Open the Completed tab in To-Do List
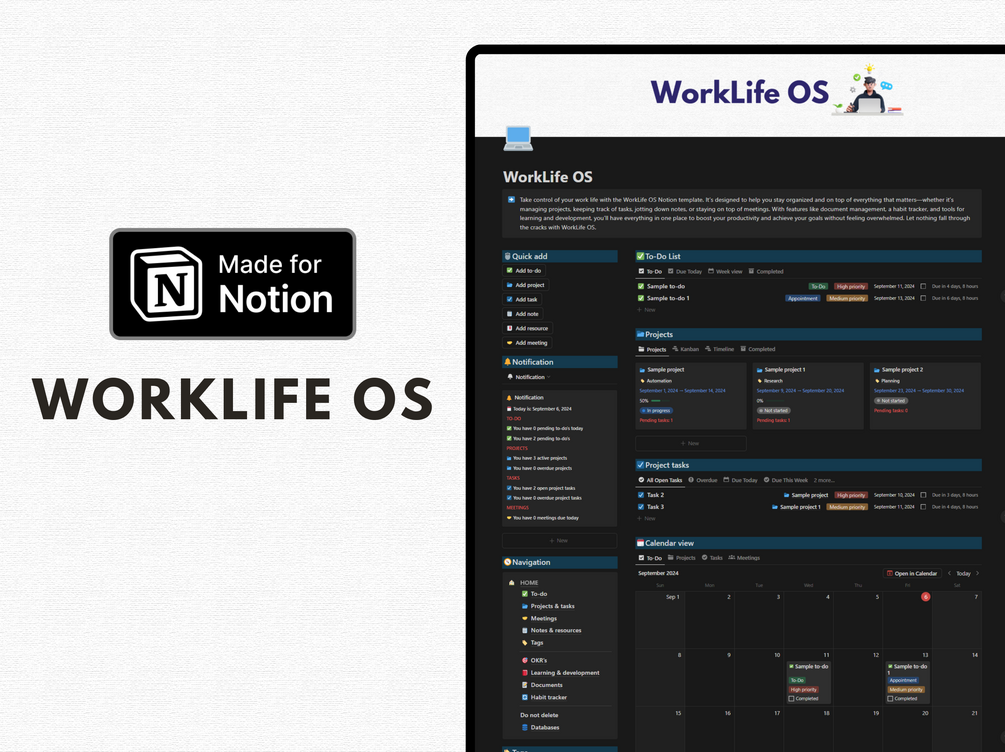The width and height of the screenshot is (1005, 752). (x=766, y=272)
